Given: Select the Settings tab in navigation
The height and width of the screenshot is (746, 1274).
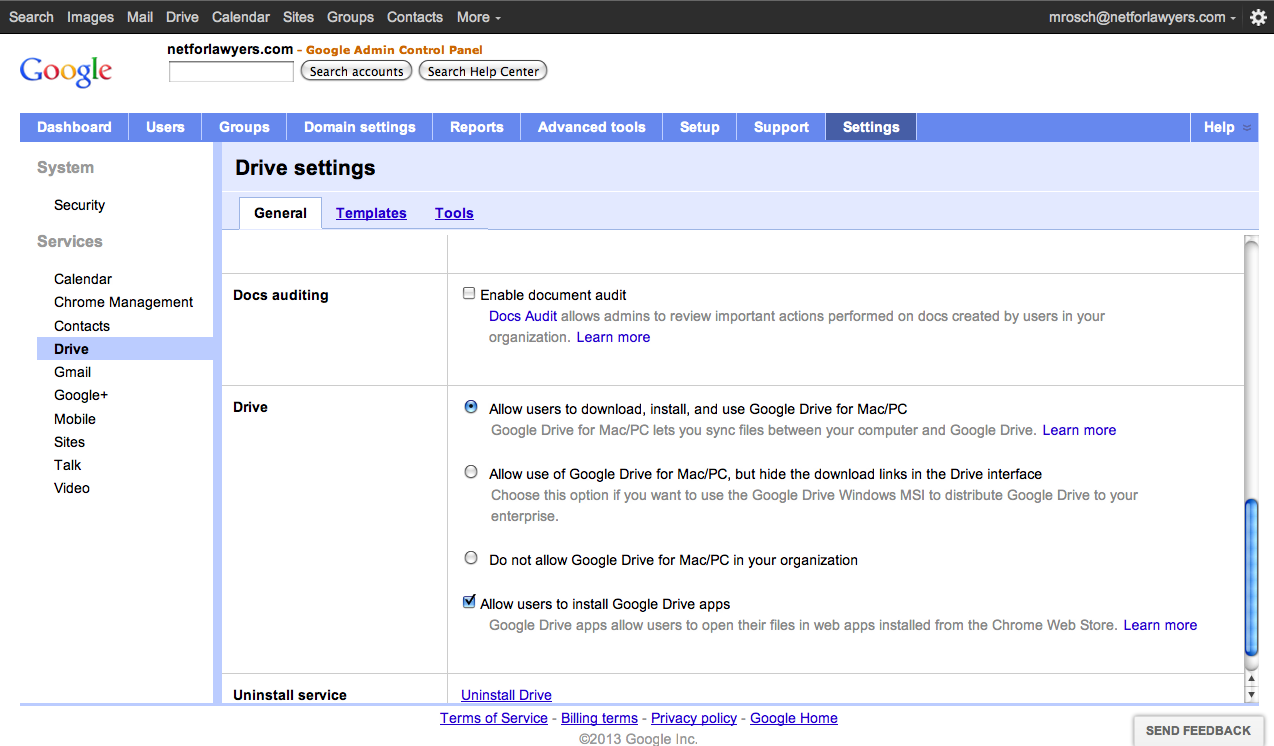Looking at the screenshot, I should (x=871, y=127).
